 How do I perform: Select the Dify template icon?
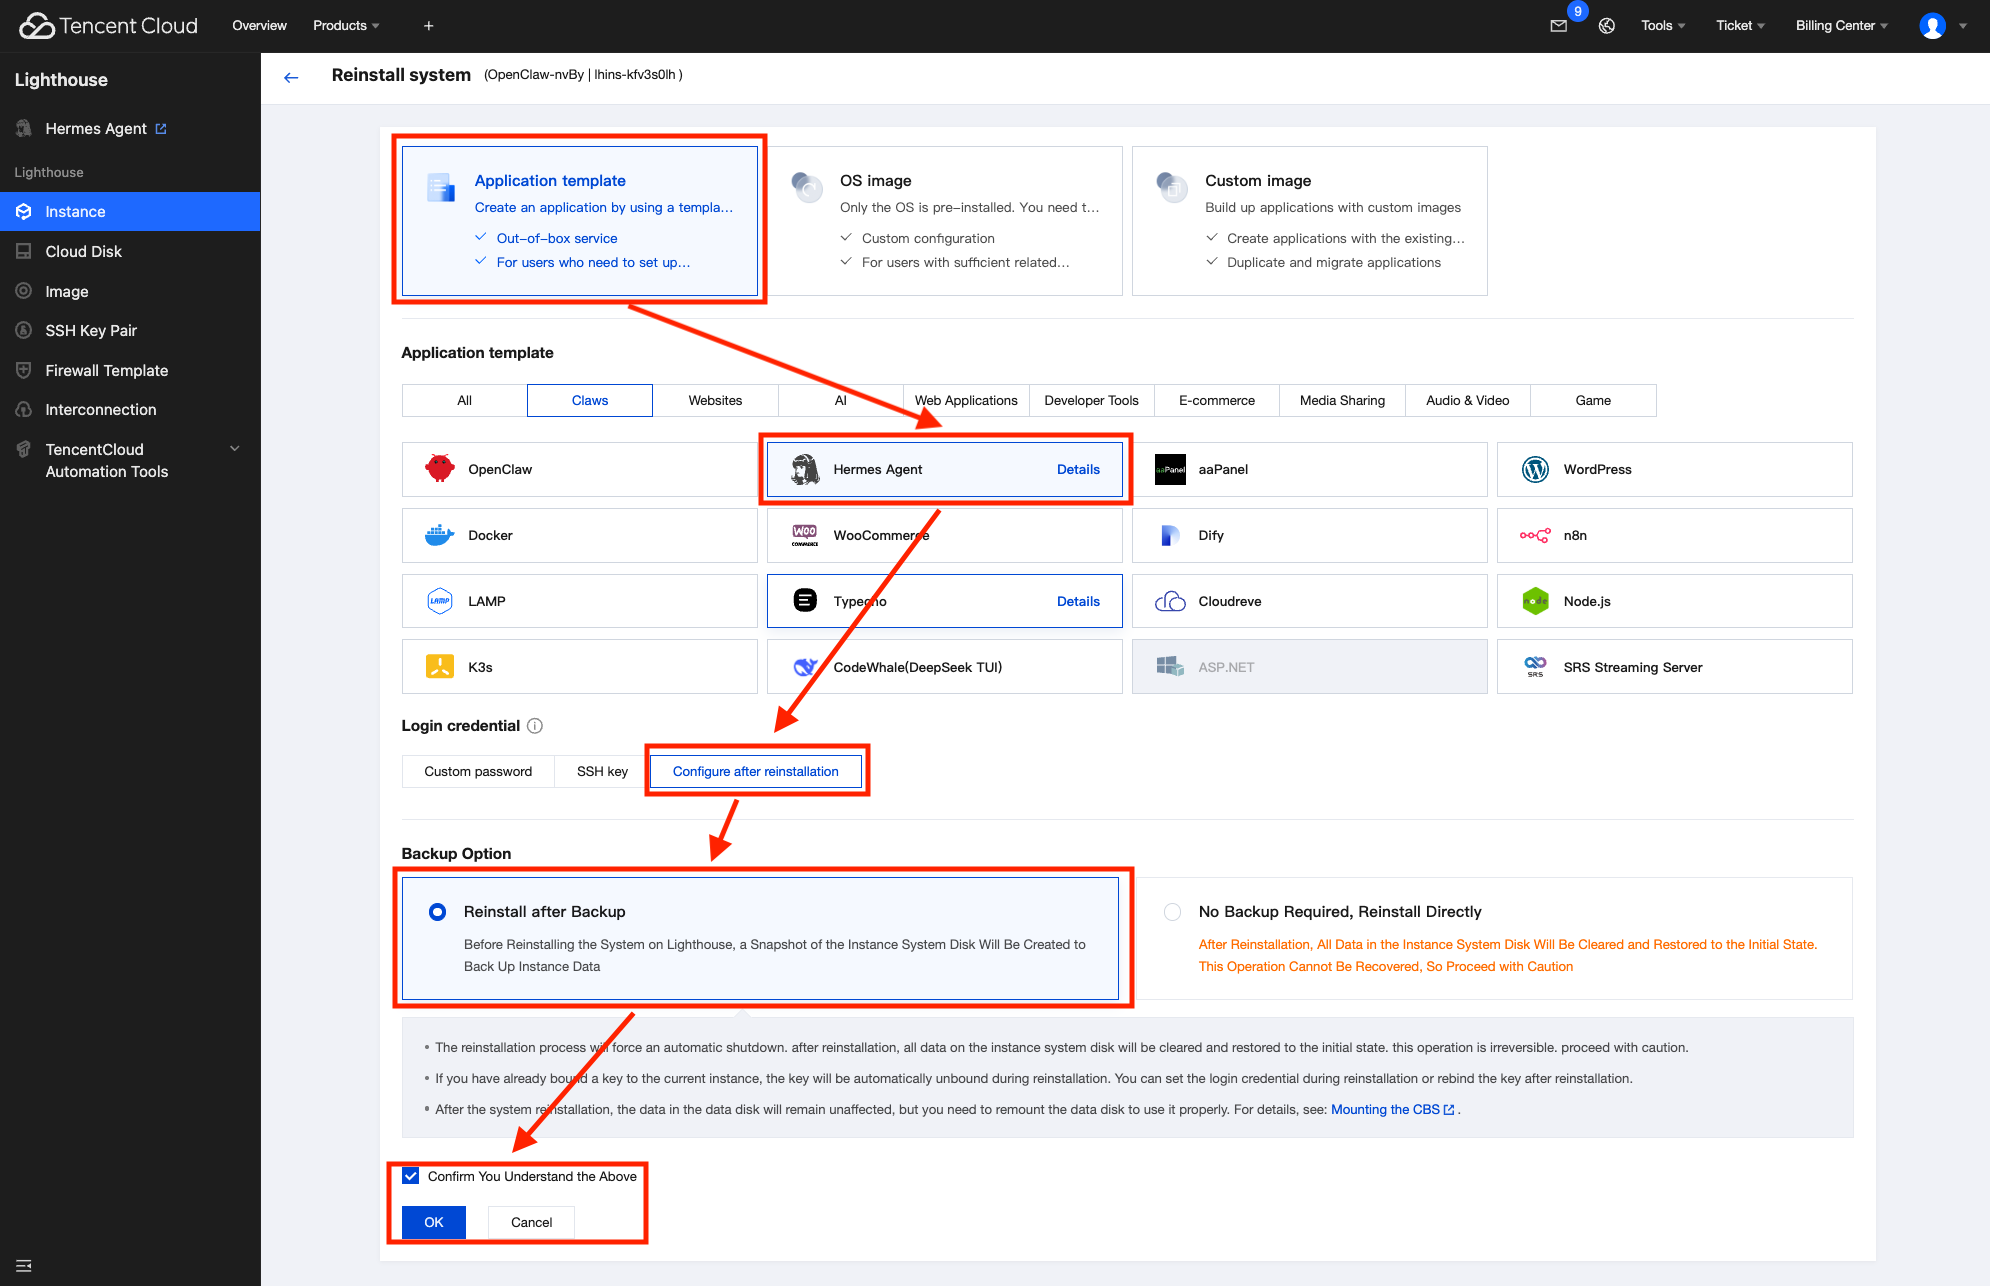click(x=1170, y=535)
